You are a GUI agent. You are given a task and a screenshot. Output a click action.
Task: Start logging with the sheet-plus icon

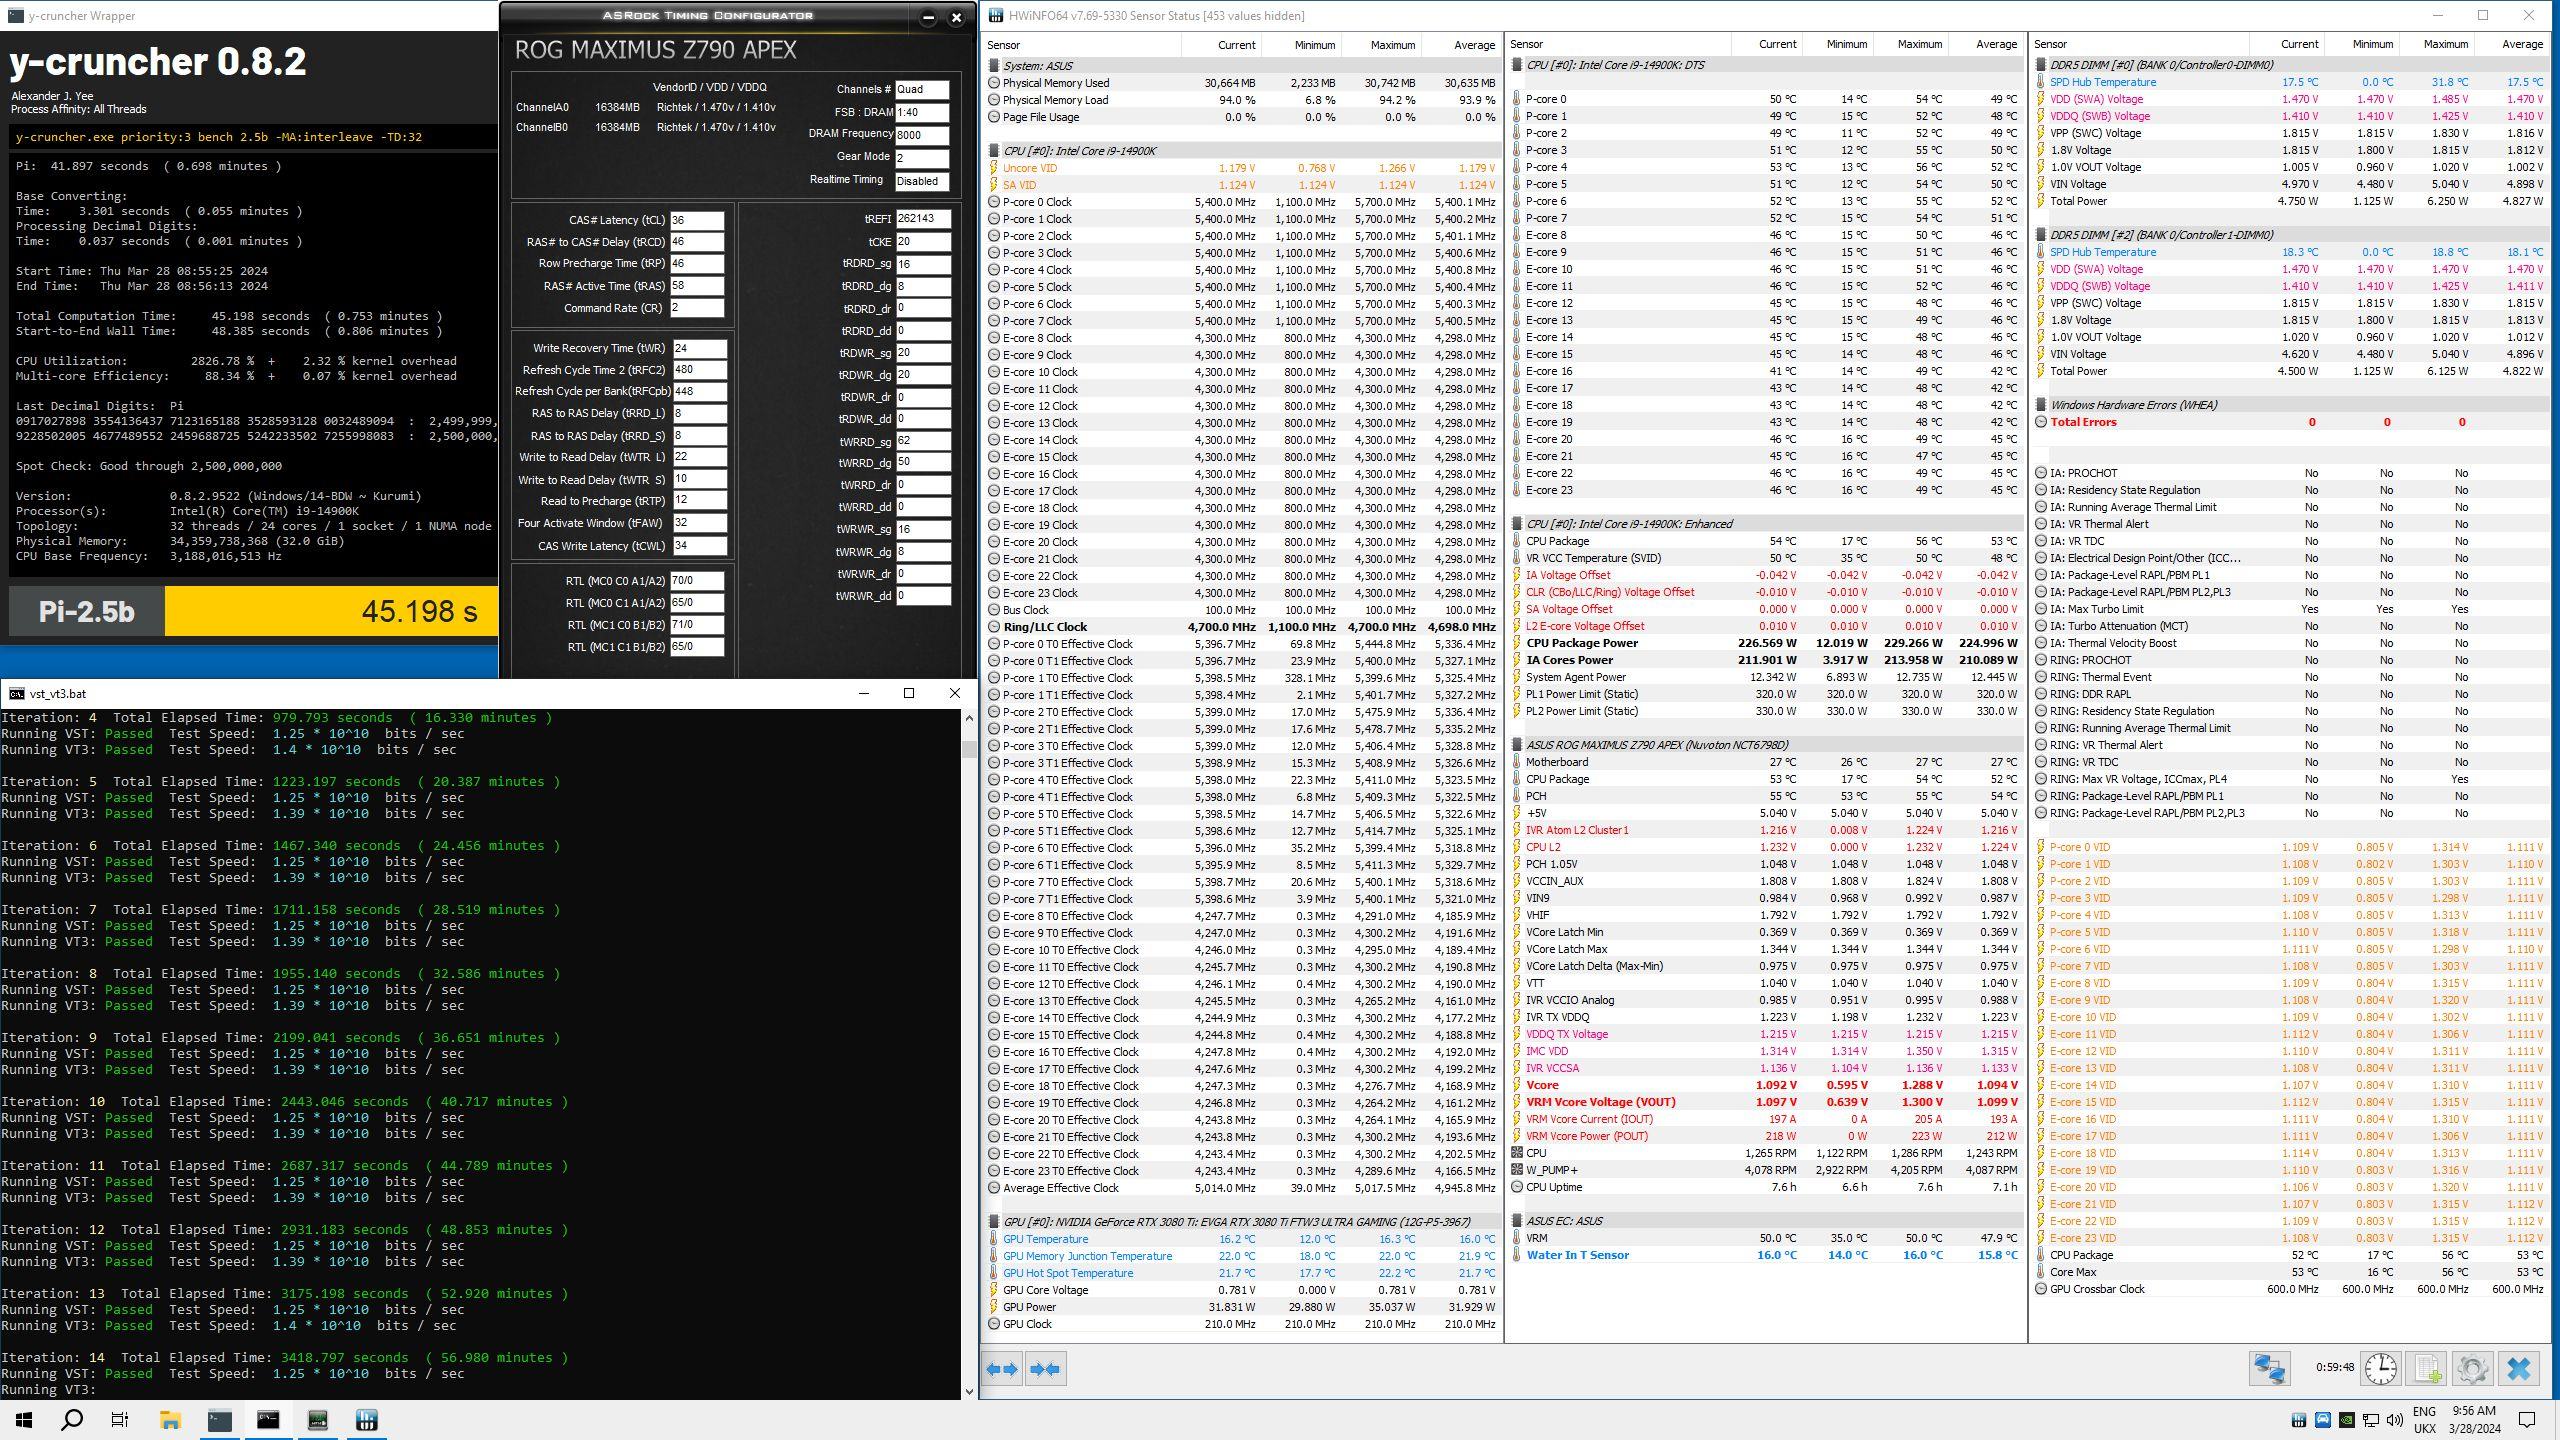(x=2427, y=1368)
